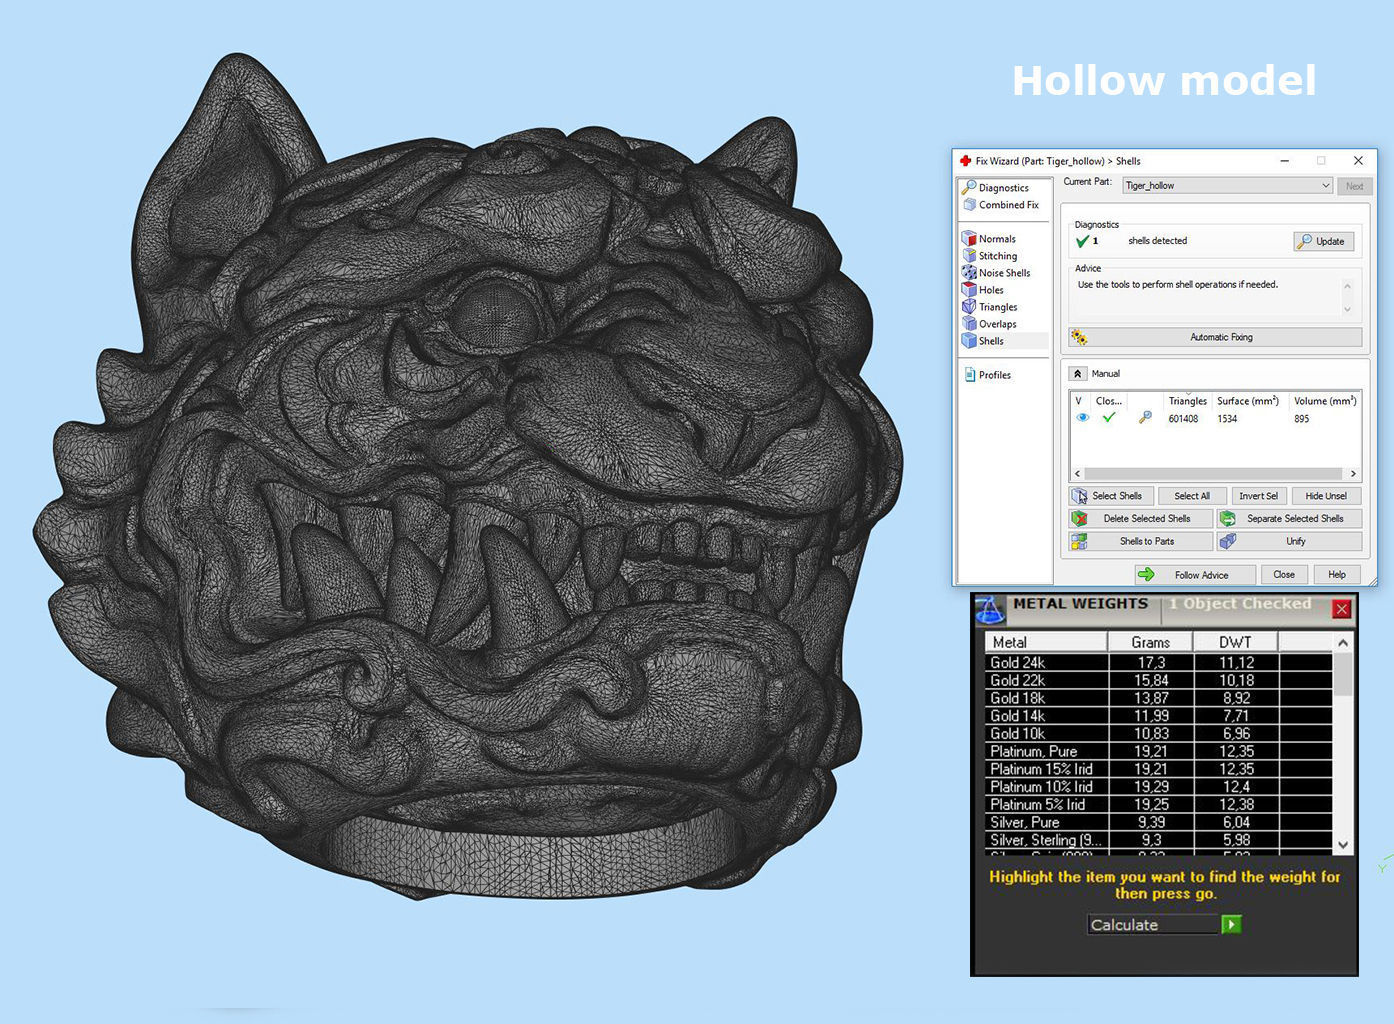Click the Metal column header

(1046, 642)
